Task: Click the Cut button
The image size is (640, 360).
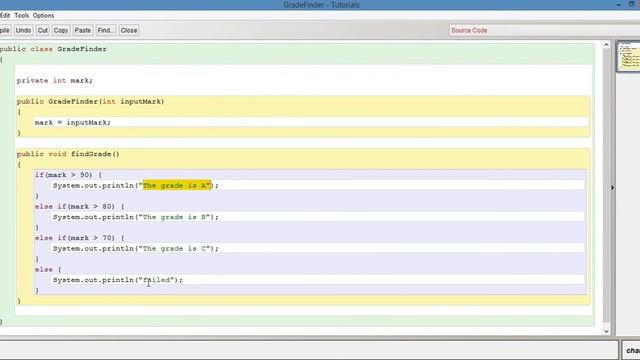Action: click(42, 30)
